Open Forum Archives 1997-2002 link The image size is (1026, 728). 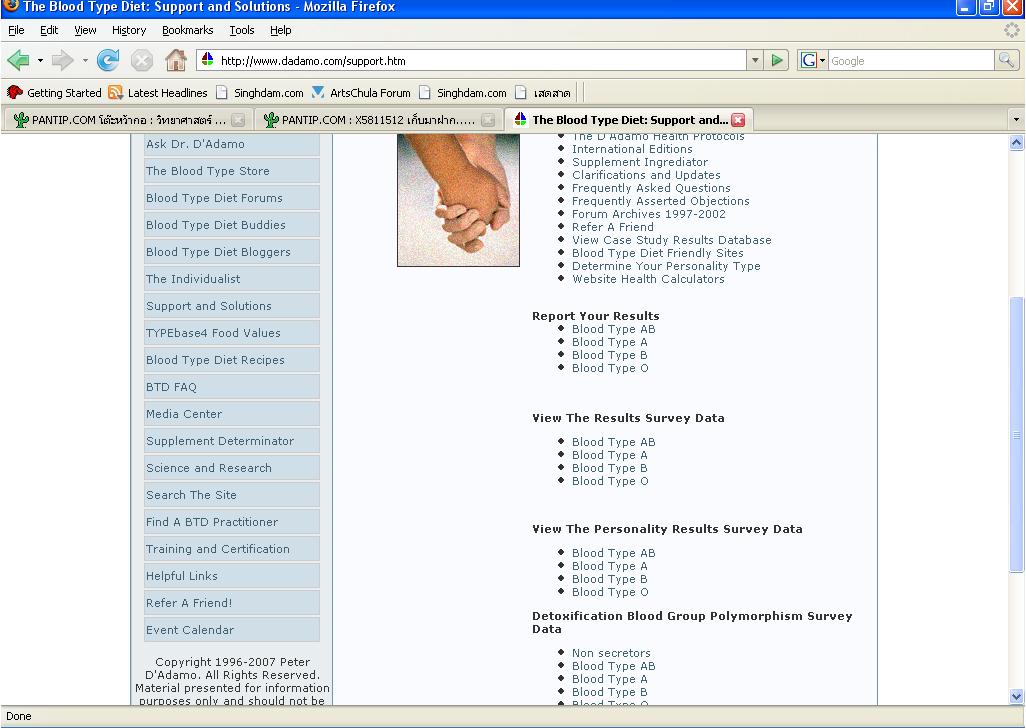pos(648,214)
